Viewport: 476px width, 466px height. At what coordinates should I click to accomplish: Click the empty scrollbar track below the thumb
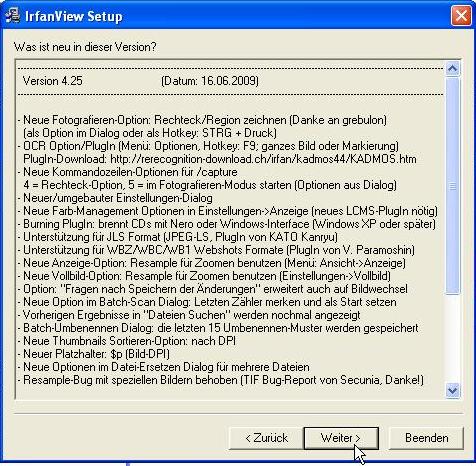452,338
